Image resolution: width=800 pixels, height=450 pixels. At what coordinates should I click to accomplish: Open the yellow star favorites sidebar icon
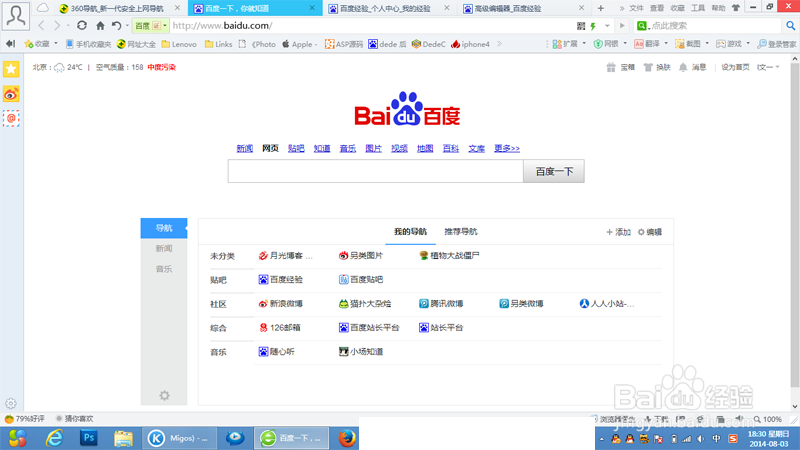(11, 68)
